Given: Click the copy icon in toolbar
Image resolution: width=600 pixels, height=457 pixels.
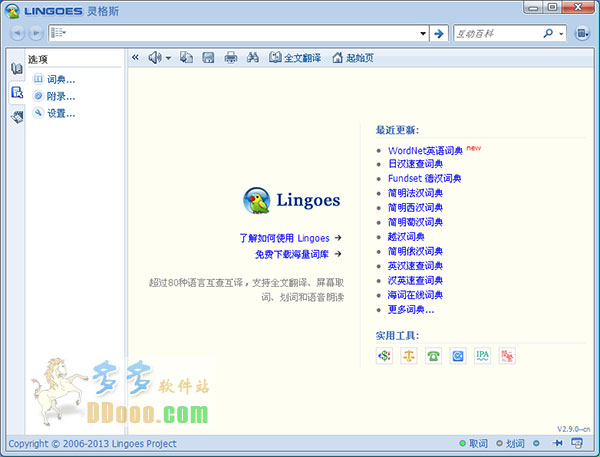Looking at the screenshot, I should (x=186, y=58).
